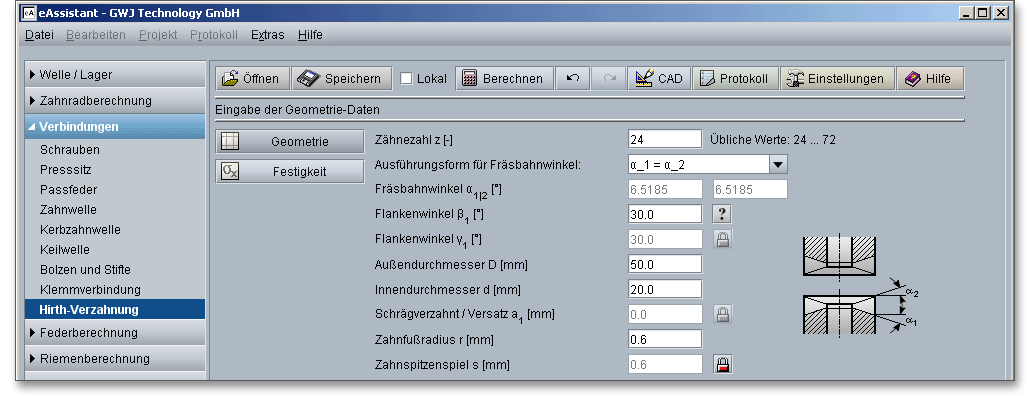Image resolution: width=1030 pixels, height=396 pixels.
Task: Click the Öffnen folder icon
Action: pyautogui.click(x=229, y=79)
